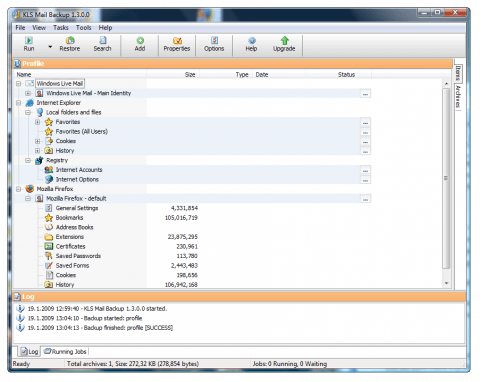Click the Saved Forms icon
The image size is (480, 382).
[49, 266]
